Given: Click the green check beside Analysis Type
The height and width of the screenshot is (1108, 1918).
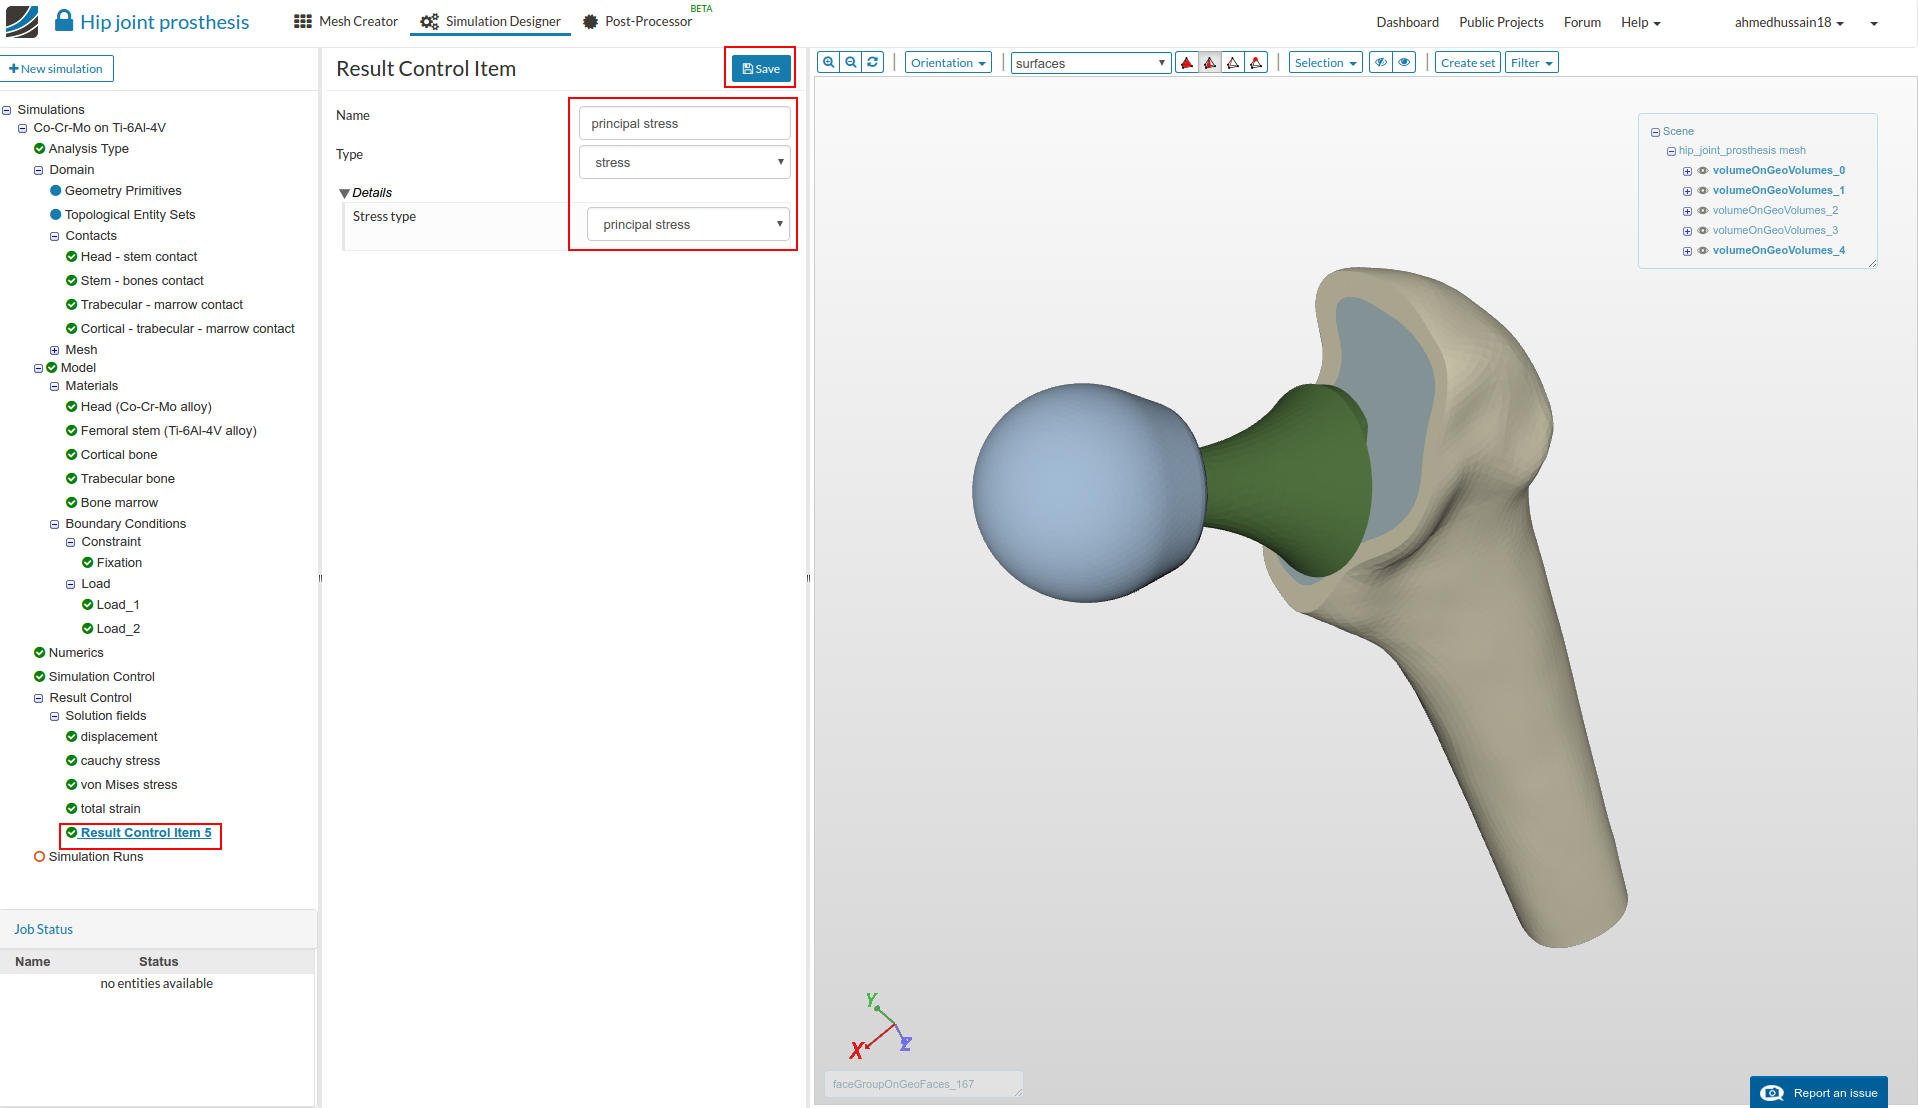Looking at the screenshot, I should (39, 149).
